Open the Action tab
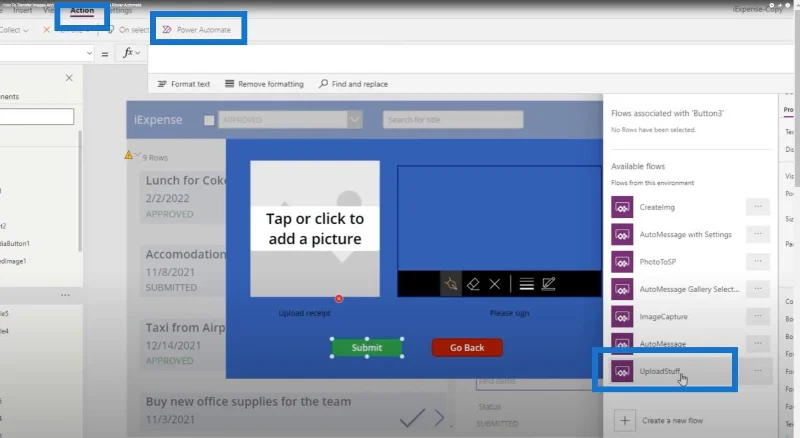 (82, 10)
